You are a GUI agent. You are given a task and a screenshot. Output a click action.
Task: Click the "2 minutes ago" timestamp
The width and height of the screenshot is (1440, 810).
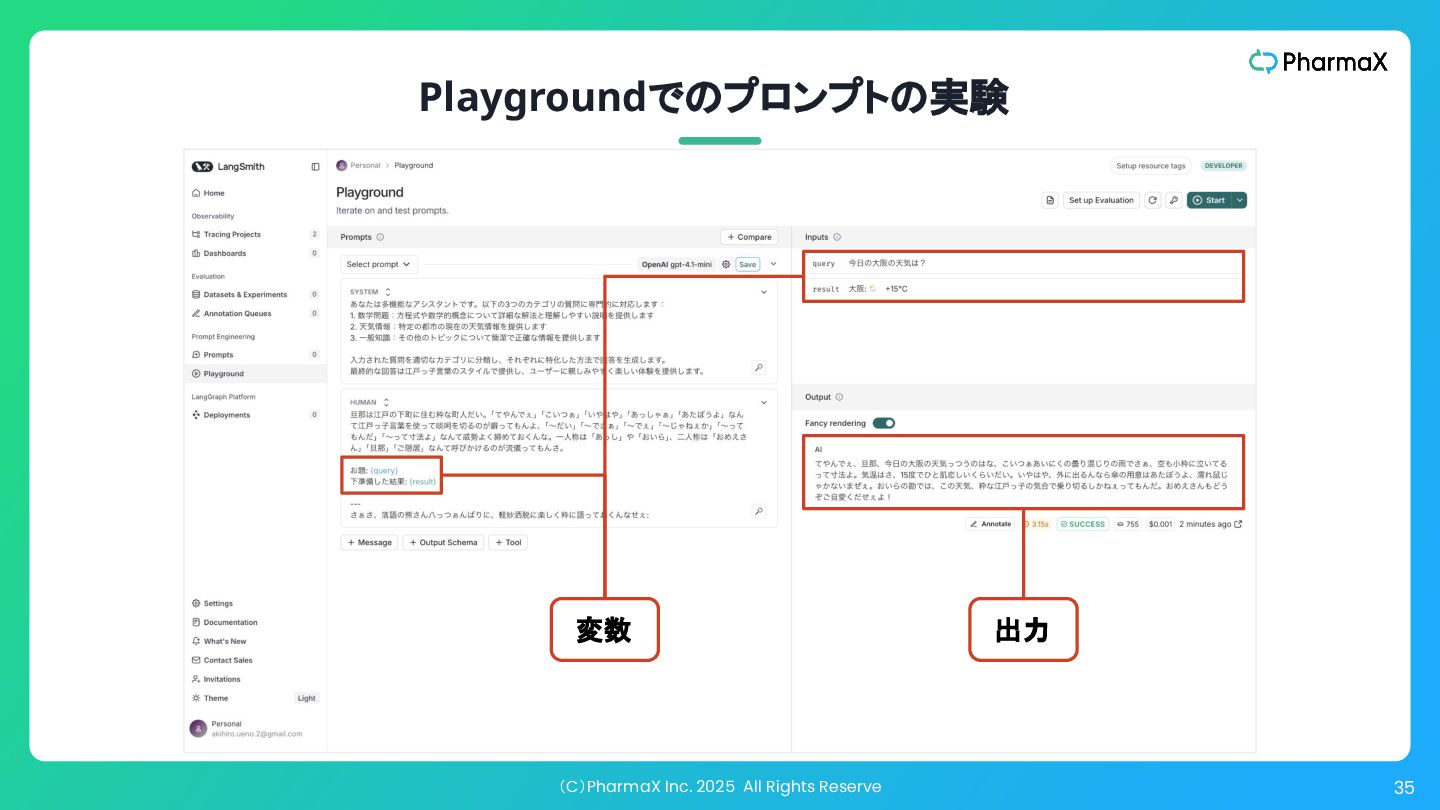[1205, 524]
